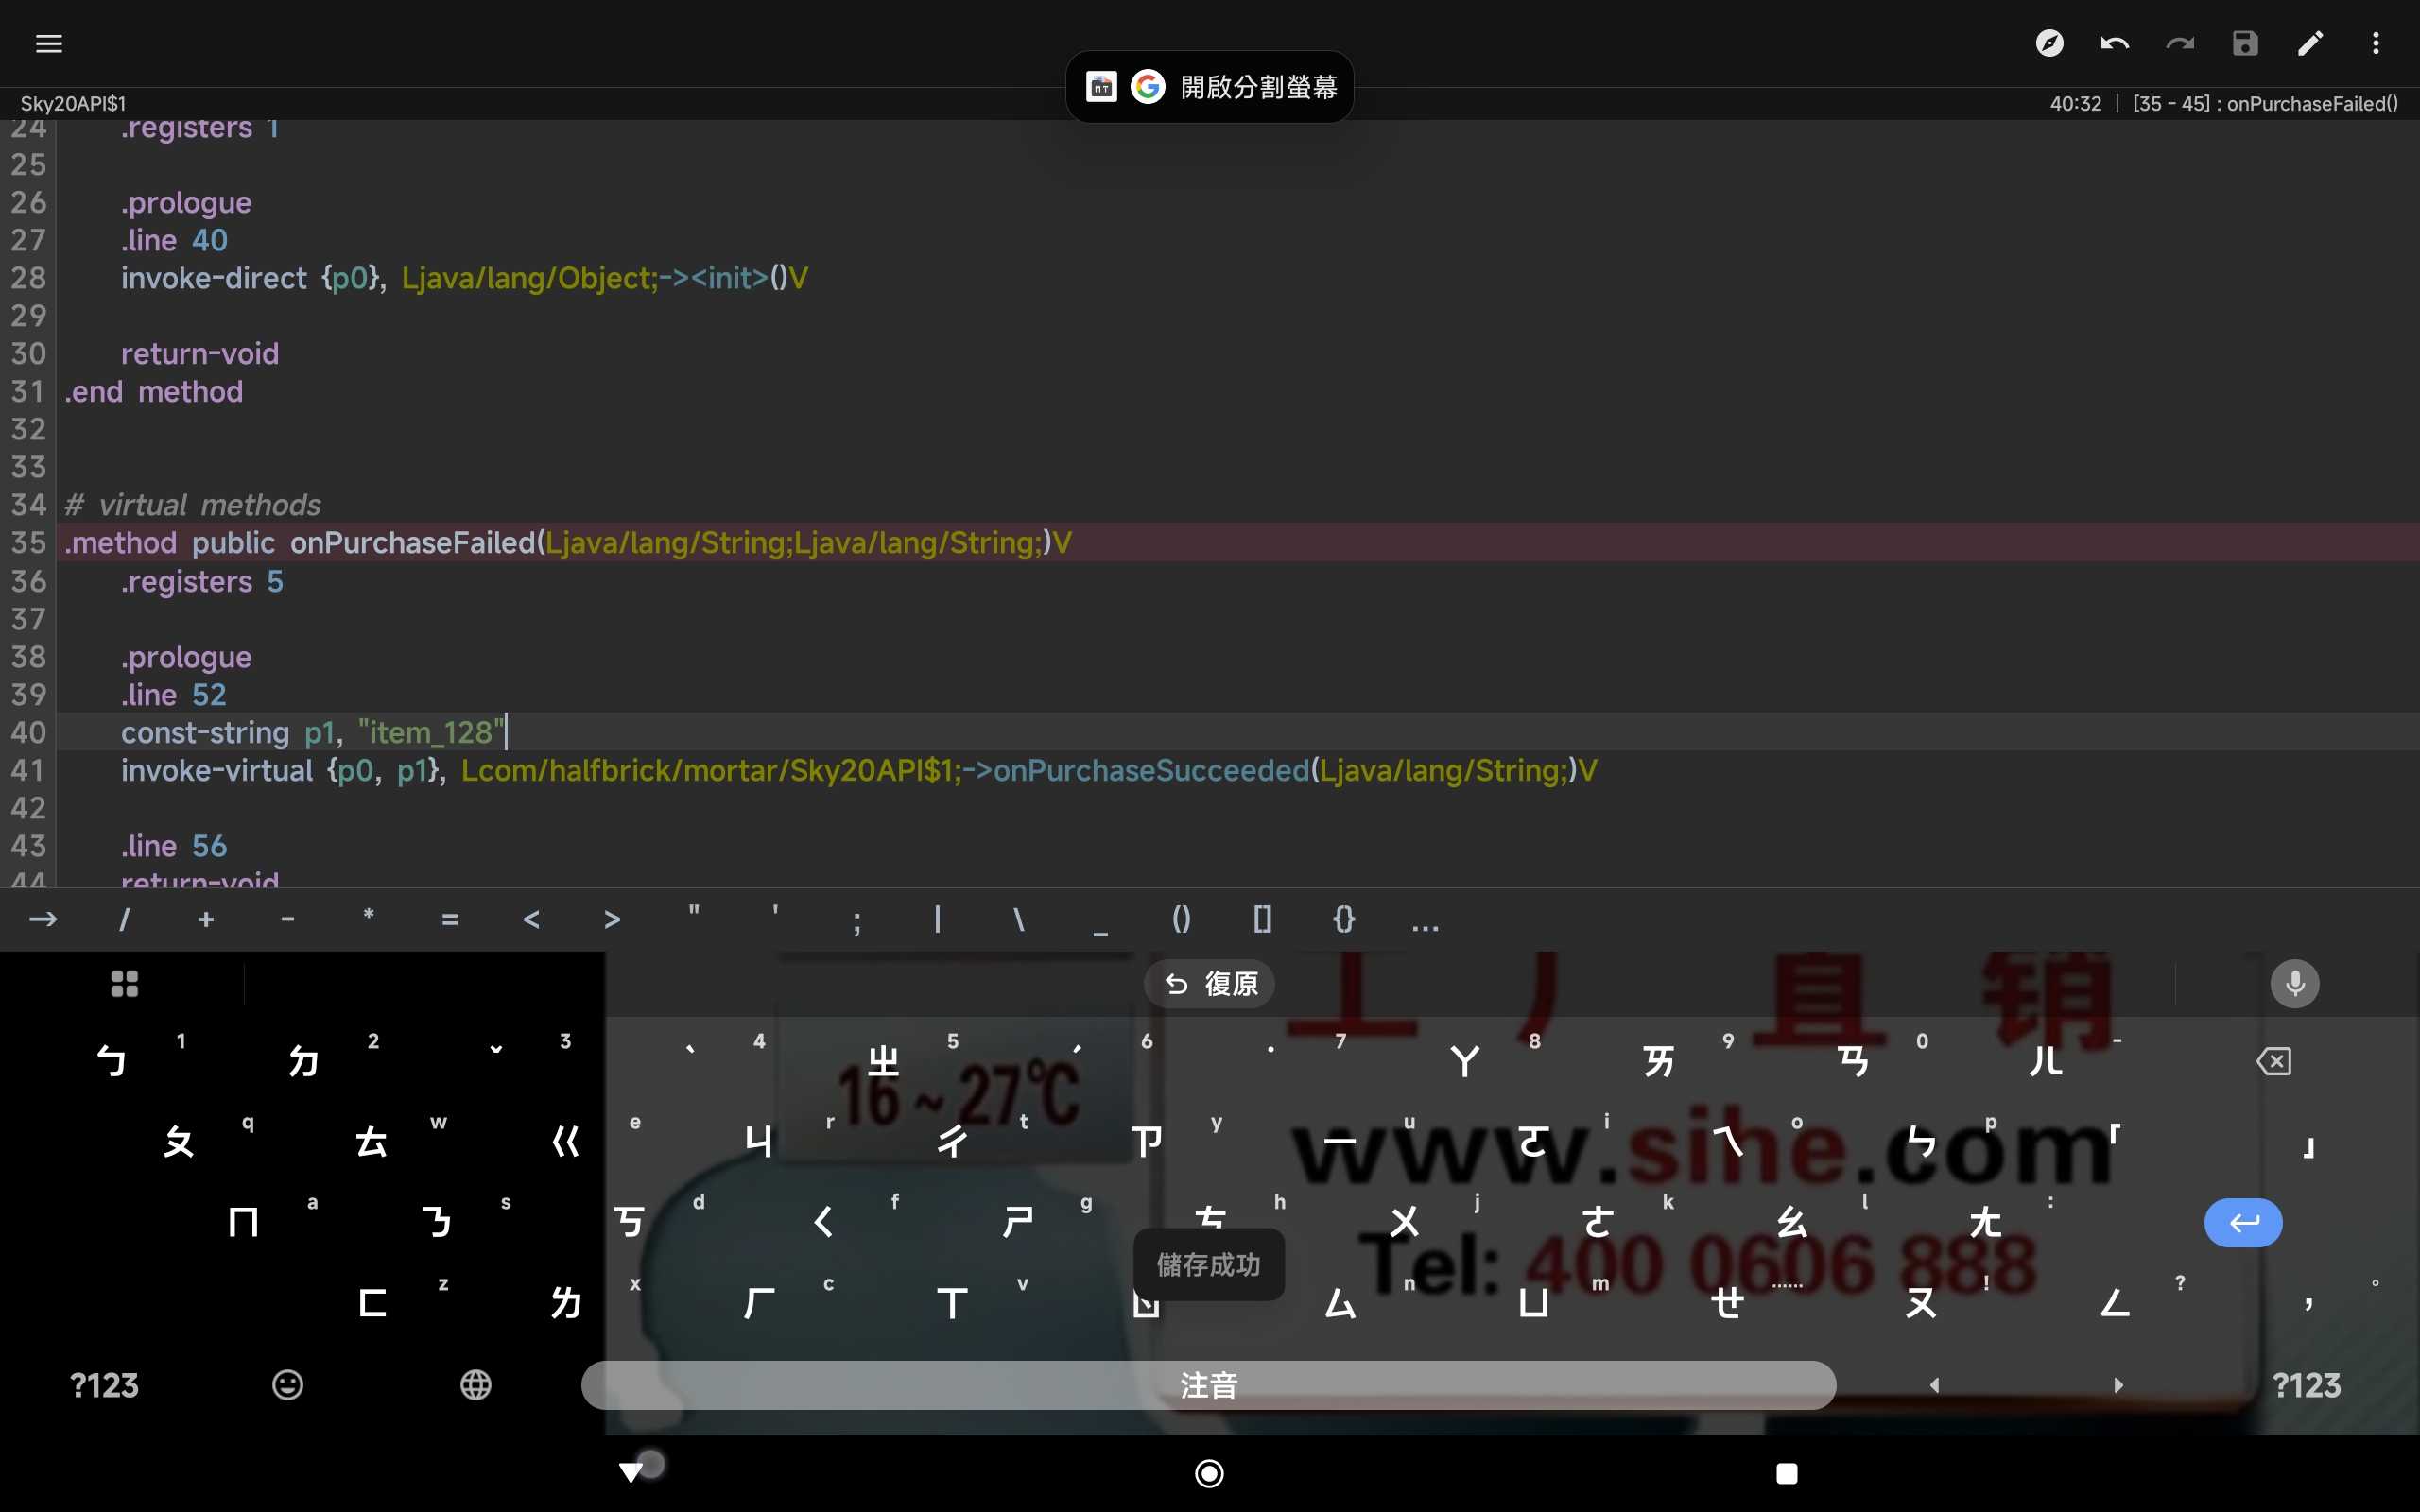Click the redo arrow icon
The image size is (2420, 1512).
point(2179,43)
